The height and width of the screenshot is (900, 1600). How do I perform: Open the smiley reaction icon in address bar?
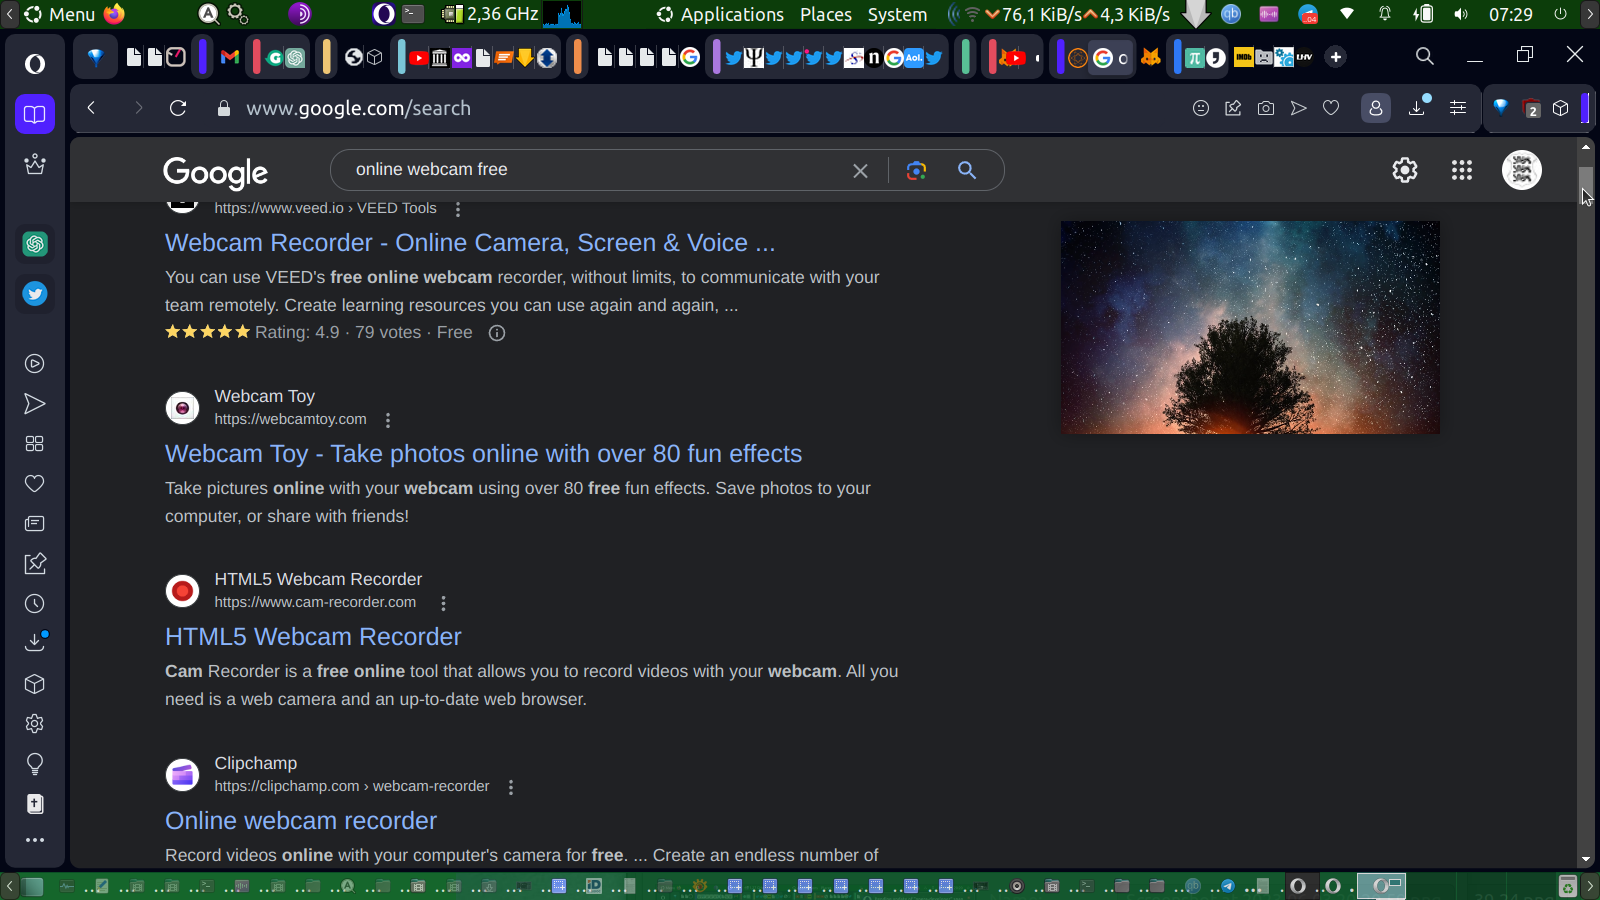(1201, 108)
